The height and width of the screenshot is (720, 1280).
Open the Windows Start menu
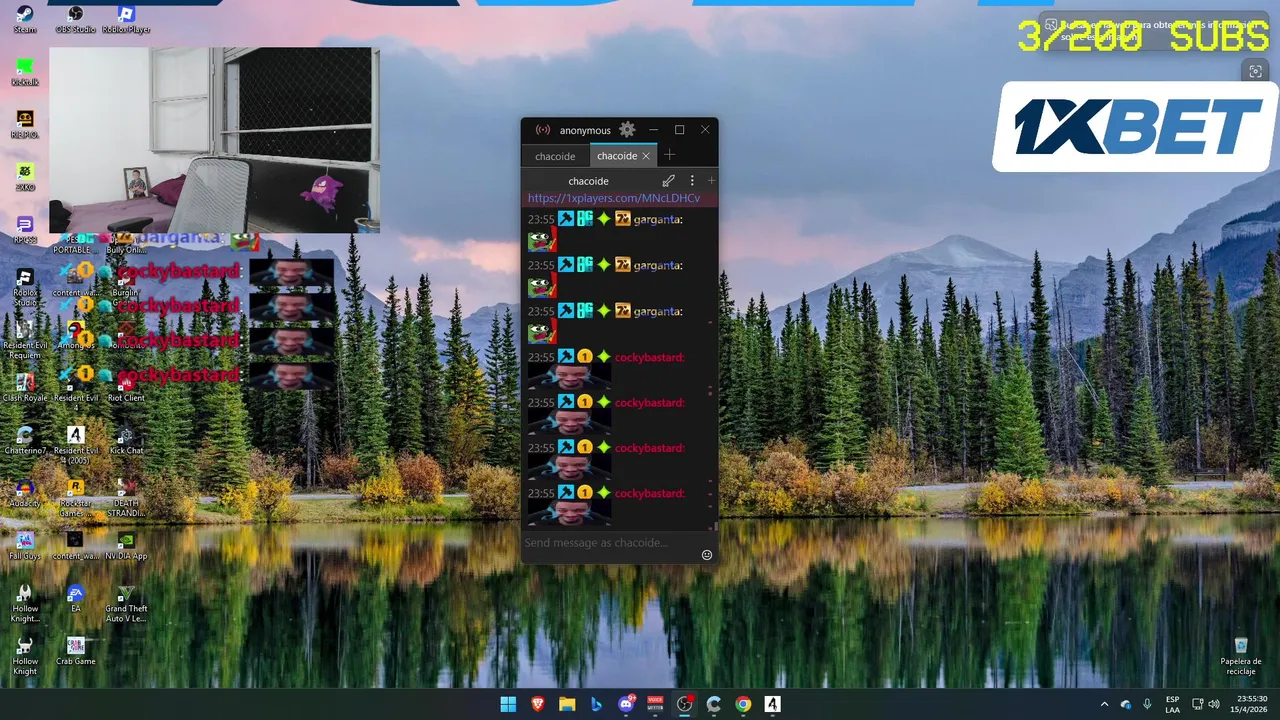[508, 704]
